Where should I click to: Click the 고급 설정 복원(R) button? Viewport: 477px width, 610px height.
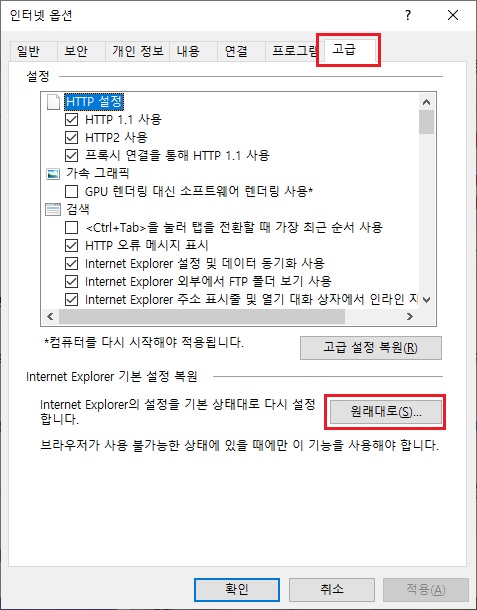[x=371, y=348]
